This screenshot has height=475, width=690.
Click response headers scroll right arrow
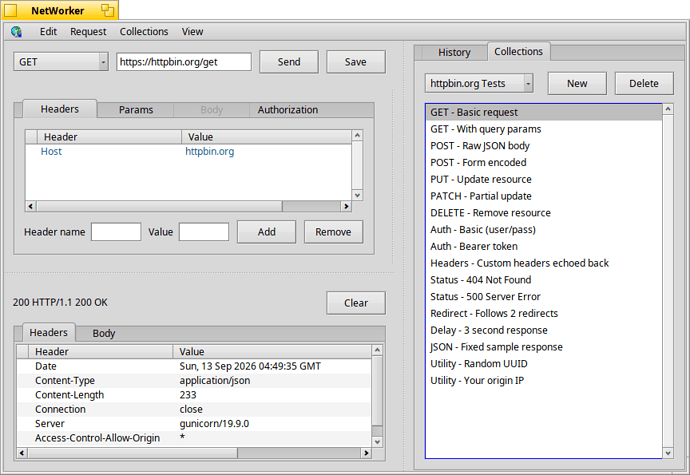(x=366, y=453)
